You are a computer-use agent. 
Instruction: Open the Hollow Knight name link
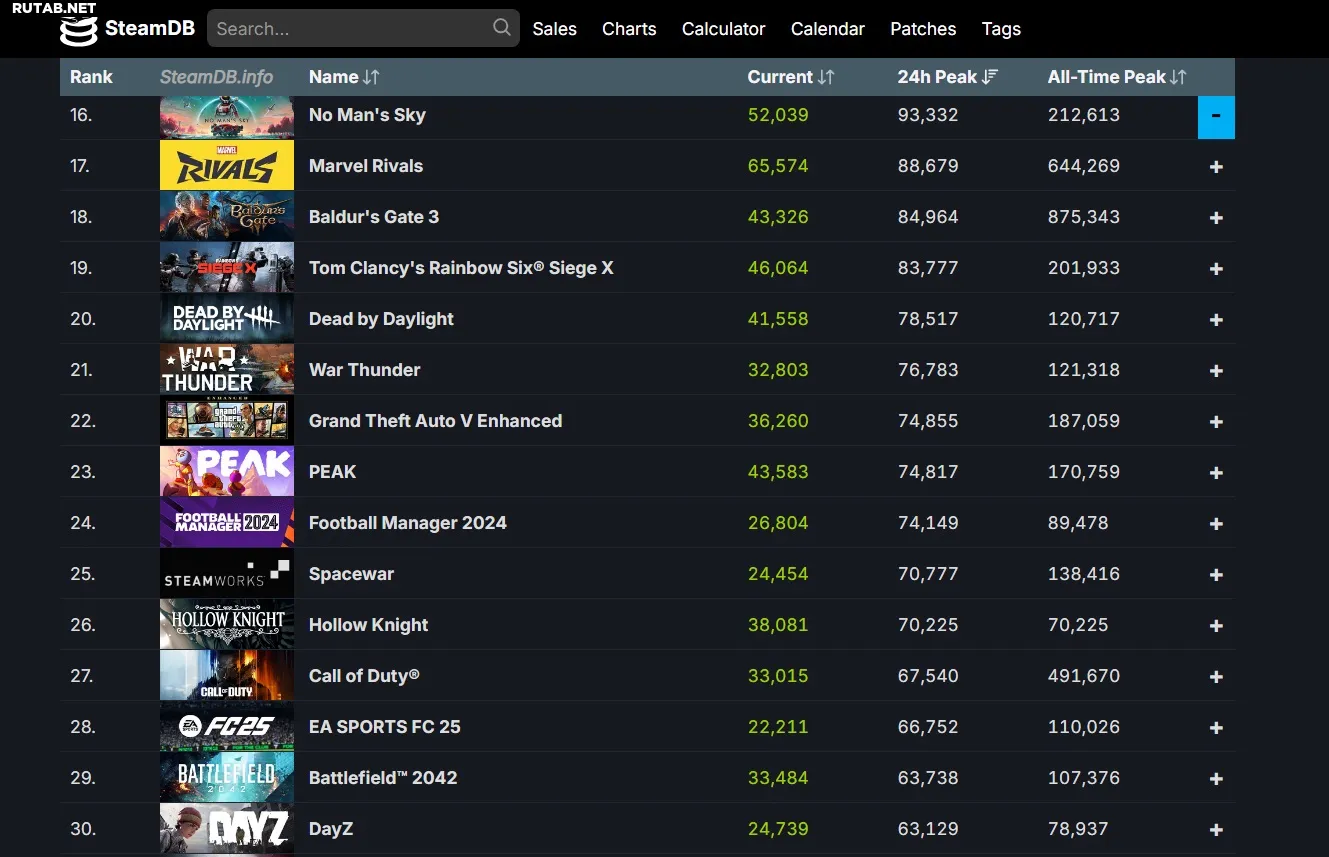pyautogui.click(x=368, y=625)
